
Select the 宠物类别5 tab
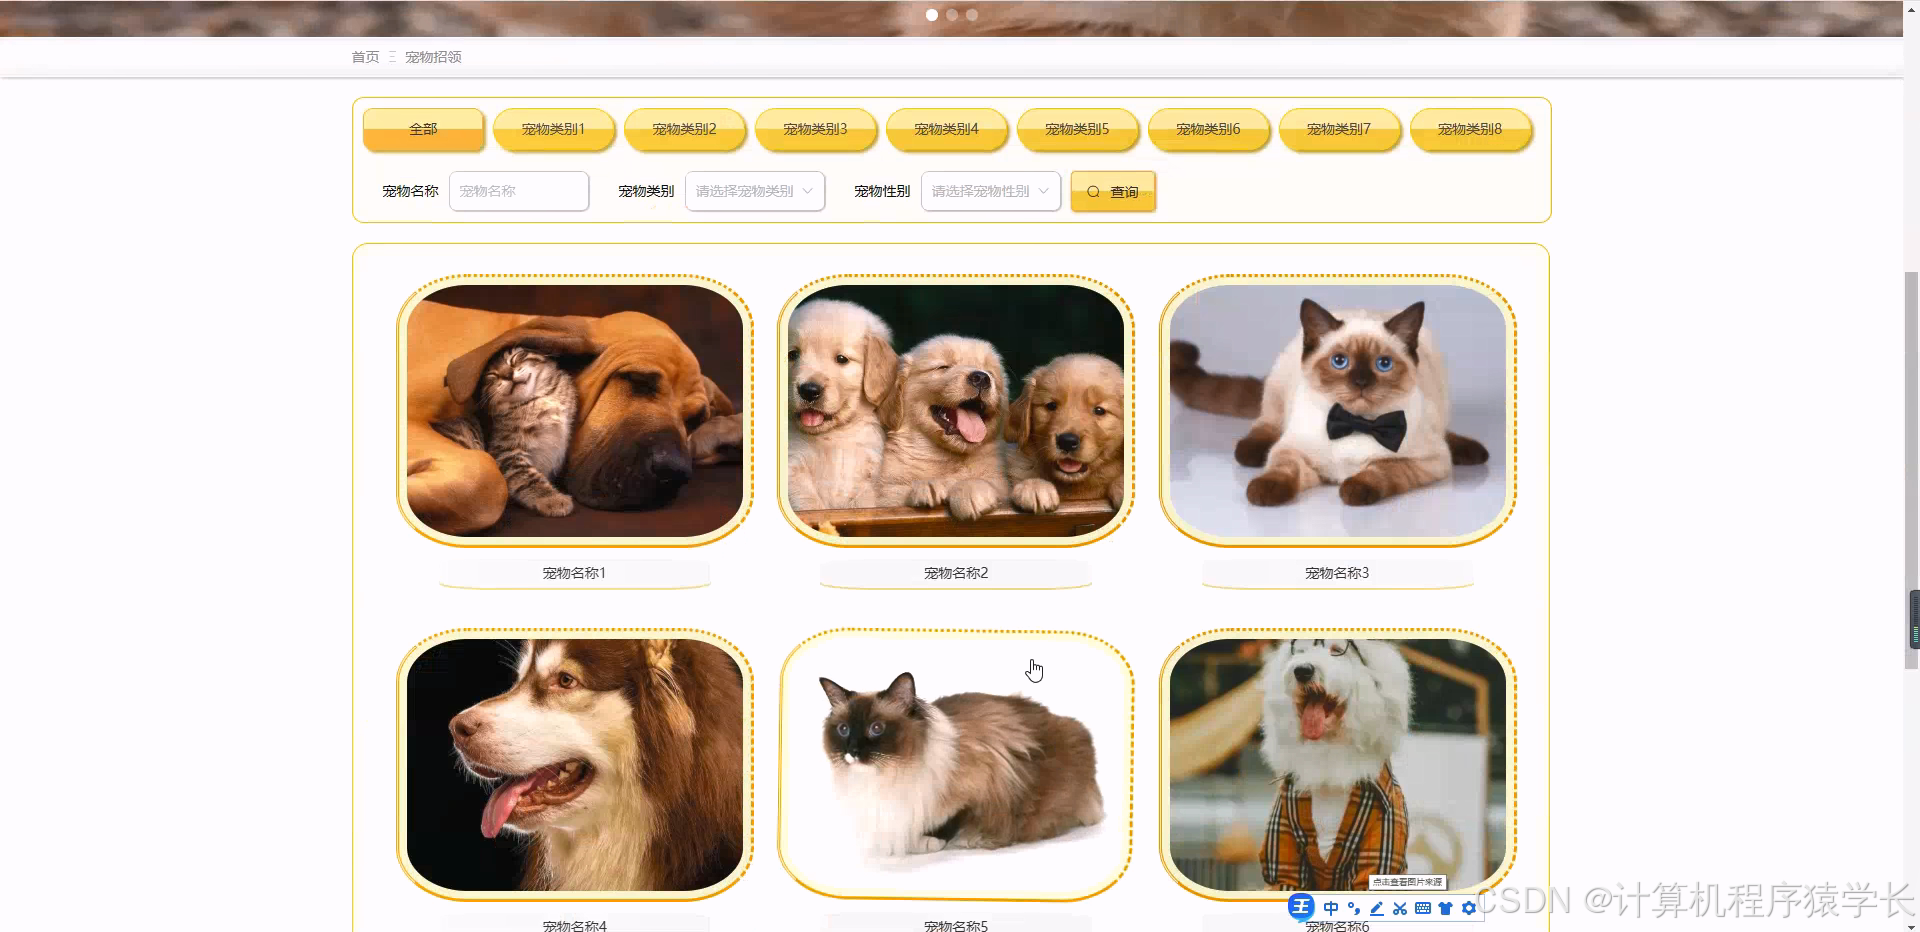pos(1078,129)
